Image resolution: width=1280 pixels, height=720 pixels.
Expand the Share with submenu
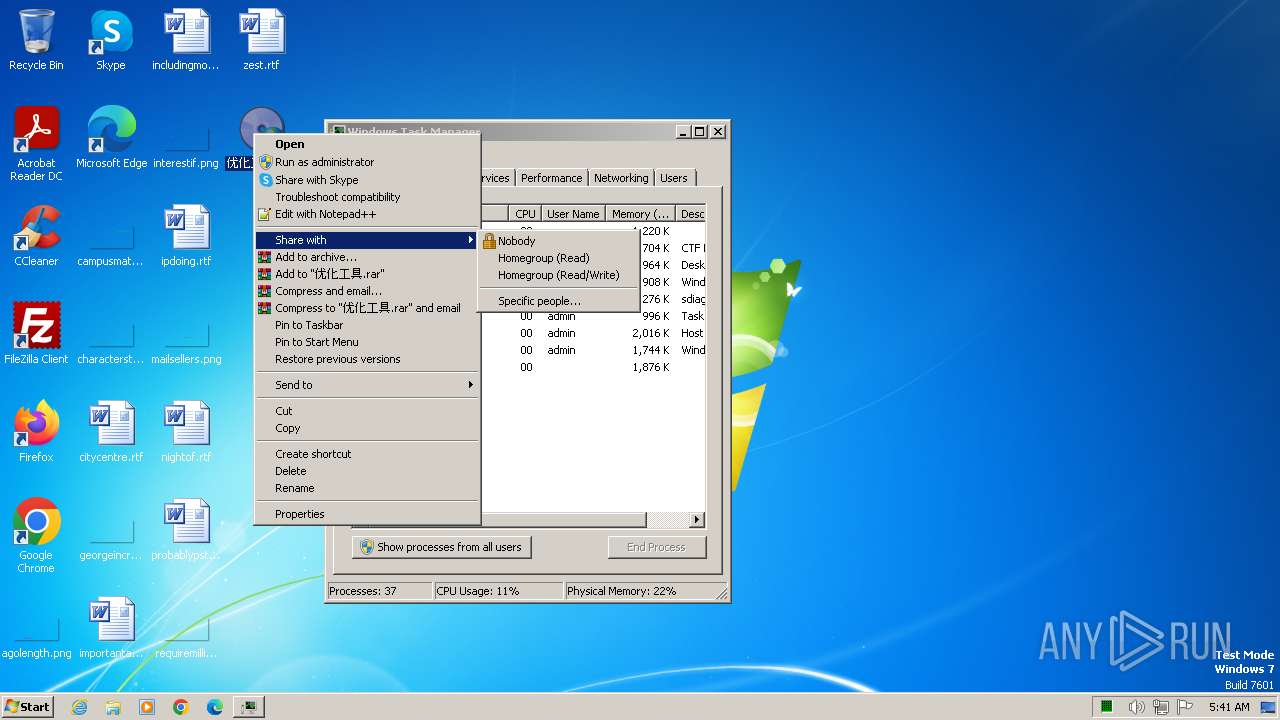[x=368, y=240]
